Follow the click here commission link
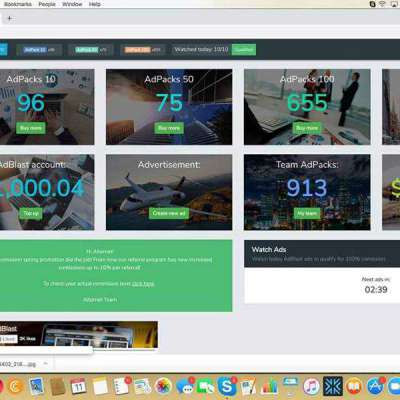 click(143, 284)
